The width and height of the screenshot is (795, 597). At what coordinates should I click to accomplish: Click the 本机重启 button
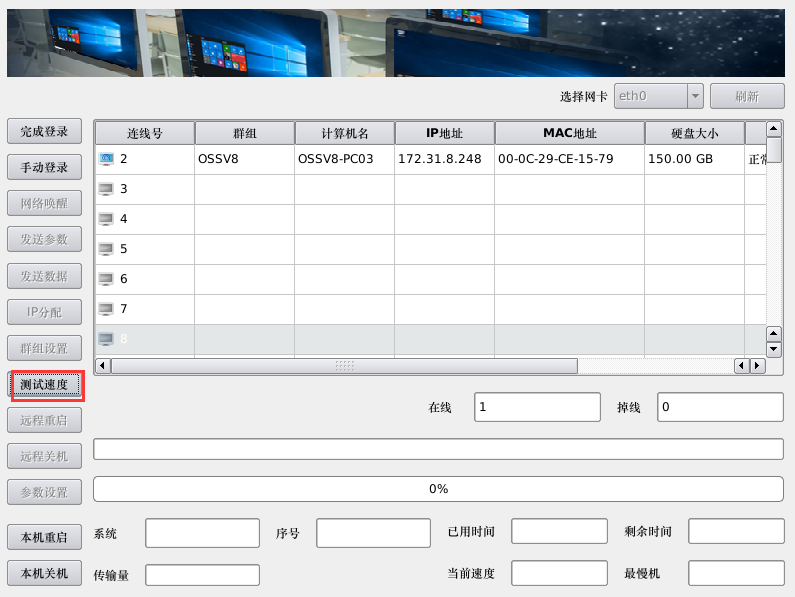[44, 538]
